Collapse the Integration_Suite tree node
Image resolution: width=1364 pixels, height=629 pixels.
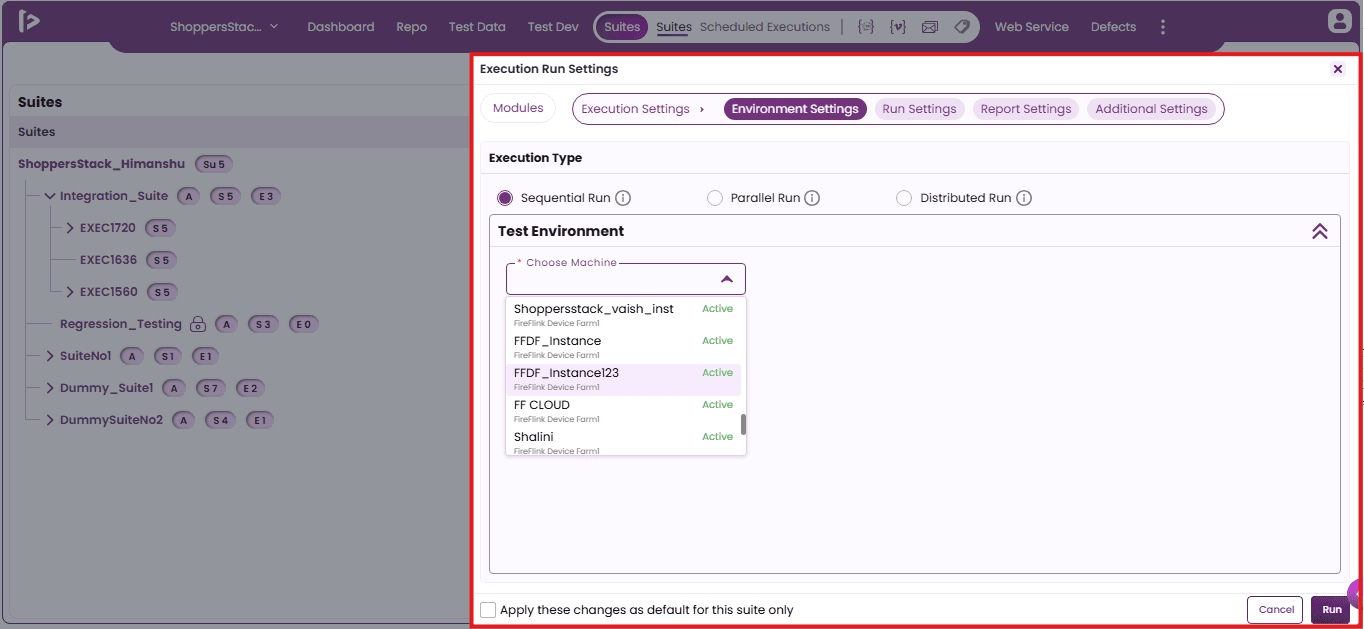click(50, 196)
